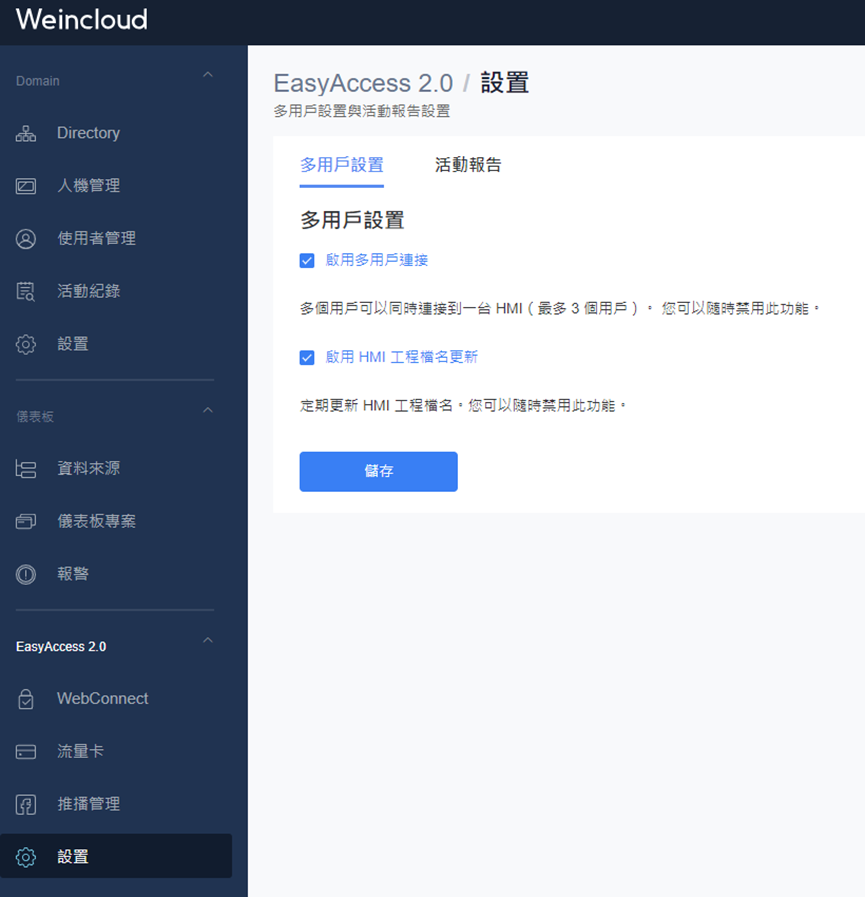This screenshot has height=897, width=865.
Task: Switch to the 多用戶設置 tab
Action: pos(342,165)
